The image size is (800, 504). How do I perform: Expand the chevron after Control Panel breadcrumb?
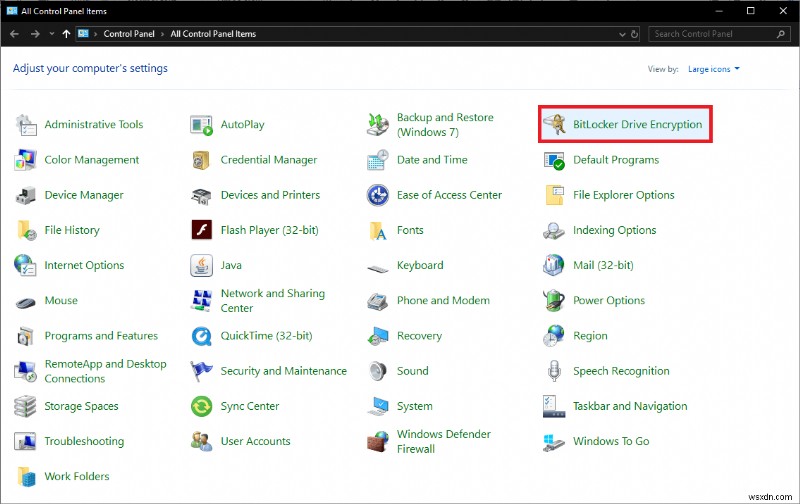point(162,34)
